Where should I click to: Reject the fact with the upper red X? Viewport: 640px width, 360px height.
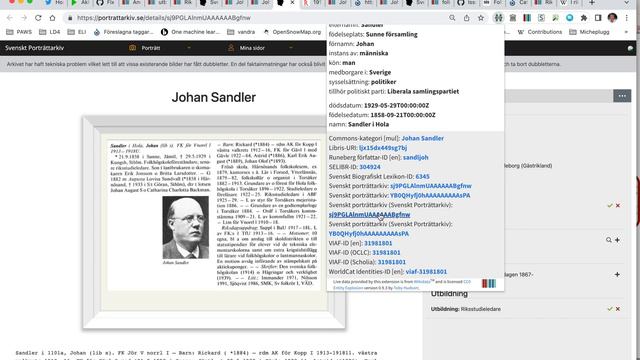click(618, 206)
